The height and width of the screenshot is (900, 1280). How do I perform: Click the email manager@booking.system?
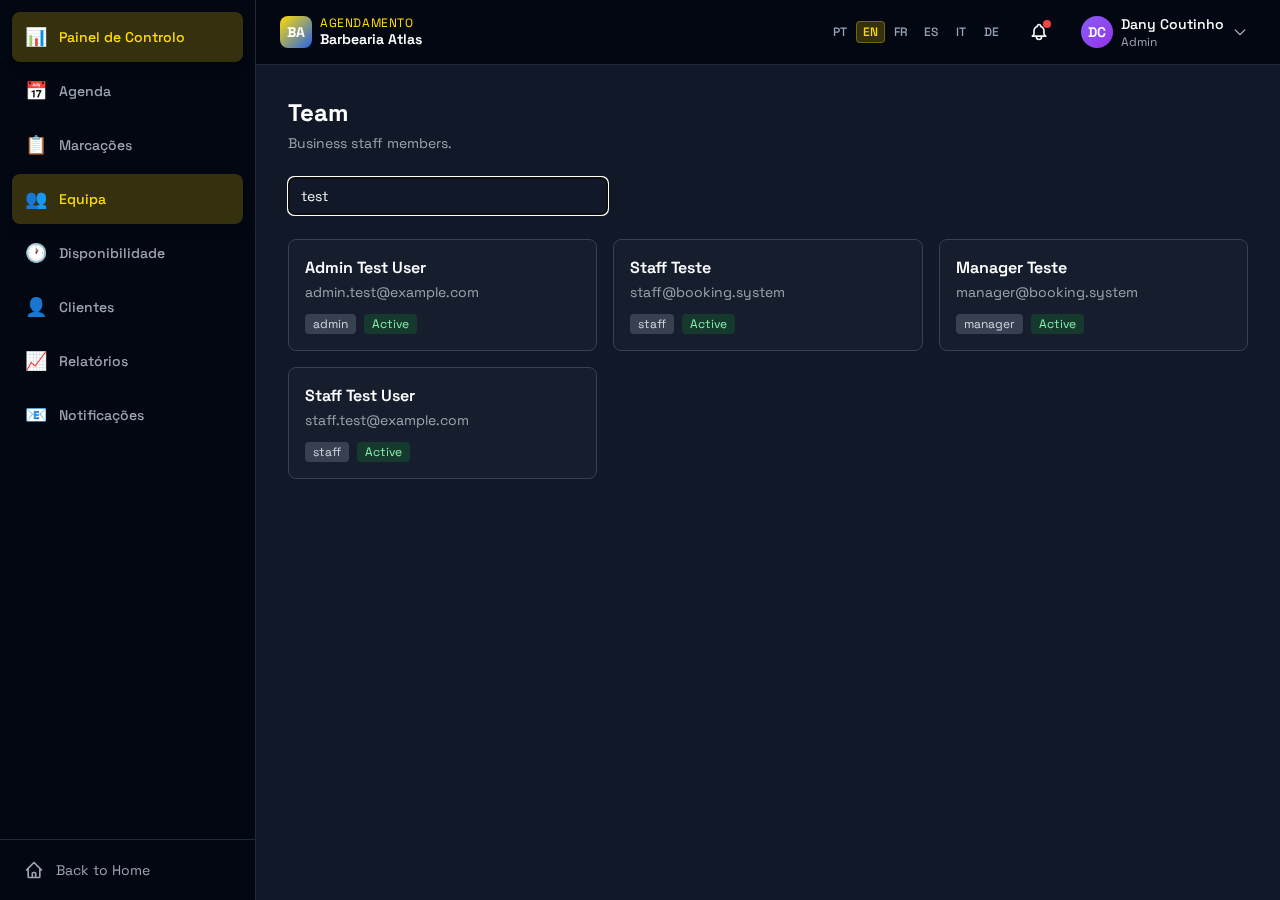point(1047,292)
